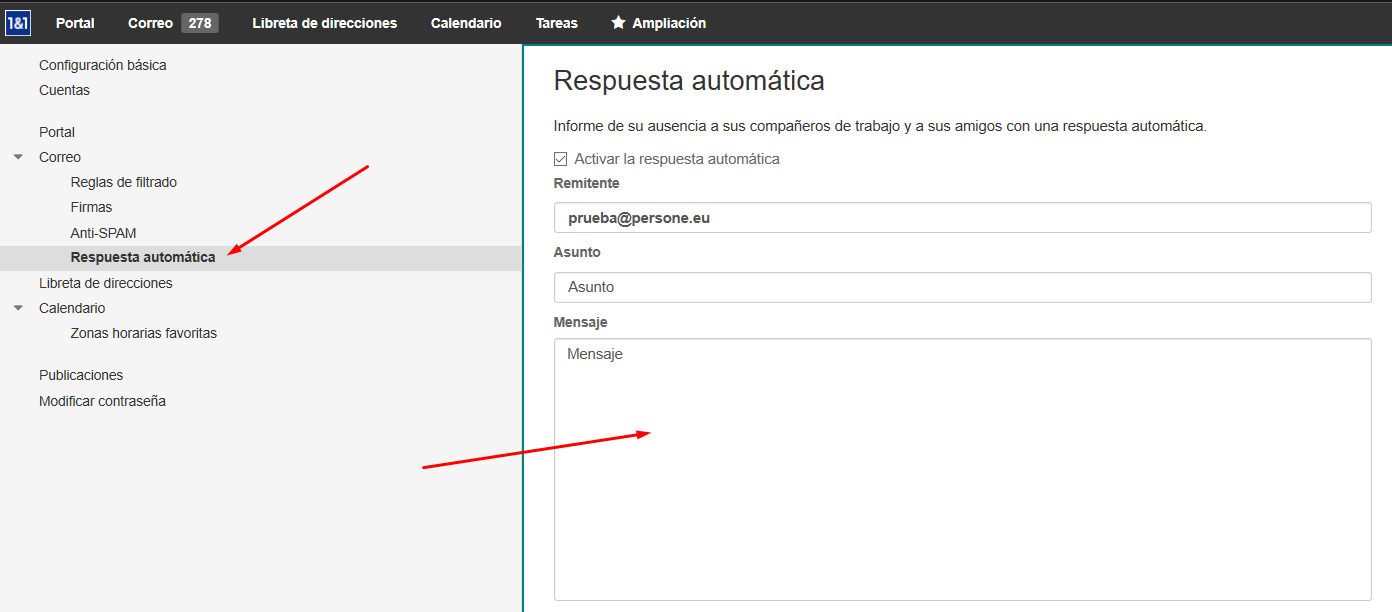Click the Publicaciones sidebar entry

click(81, 375)
